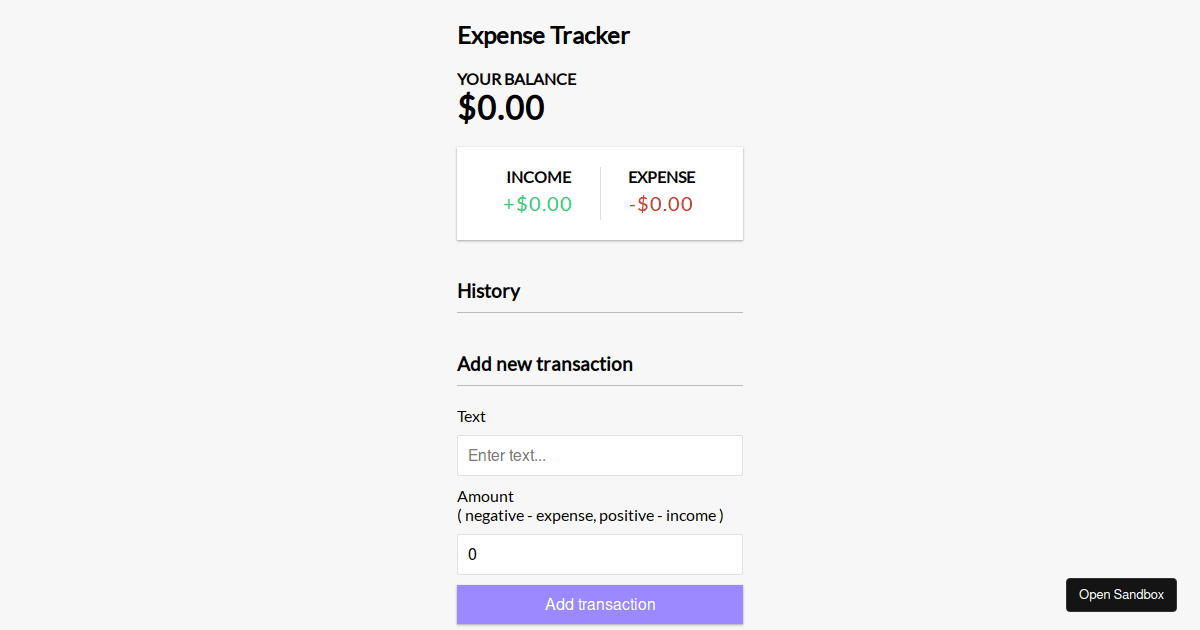This screenshot has height=630, width=1200.
Task: Select the default 0 in the amount box
Action: pos(472,554)
